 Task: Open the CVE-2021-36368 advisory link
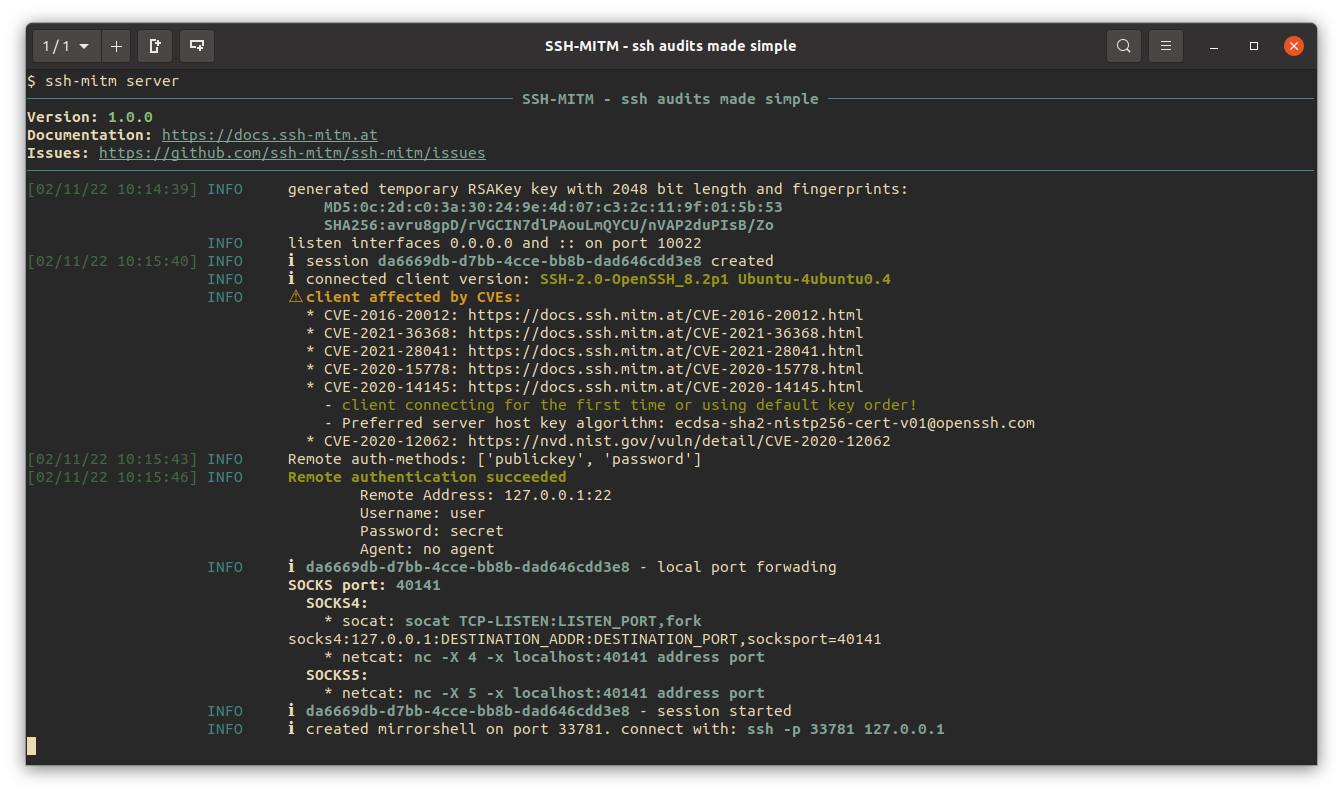tap(666, 332)
